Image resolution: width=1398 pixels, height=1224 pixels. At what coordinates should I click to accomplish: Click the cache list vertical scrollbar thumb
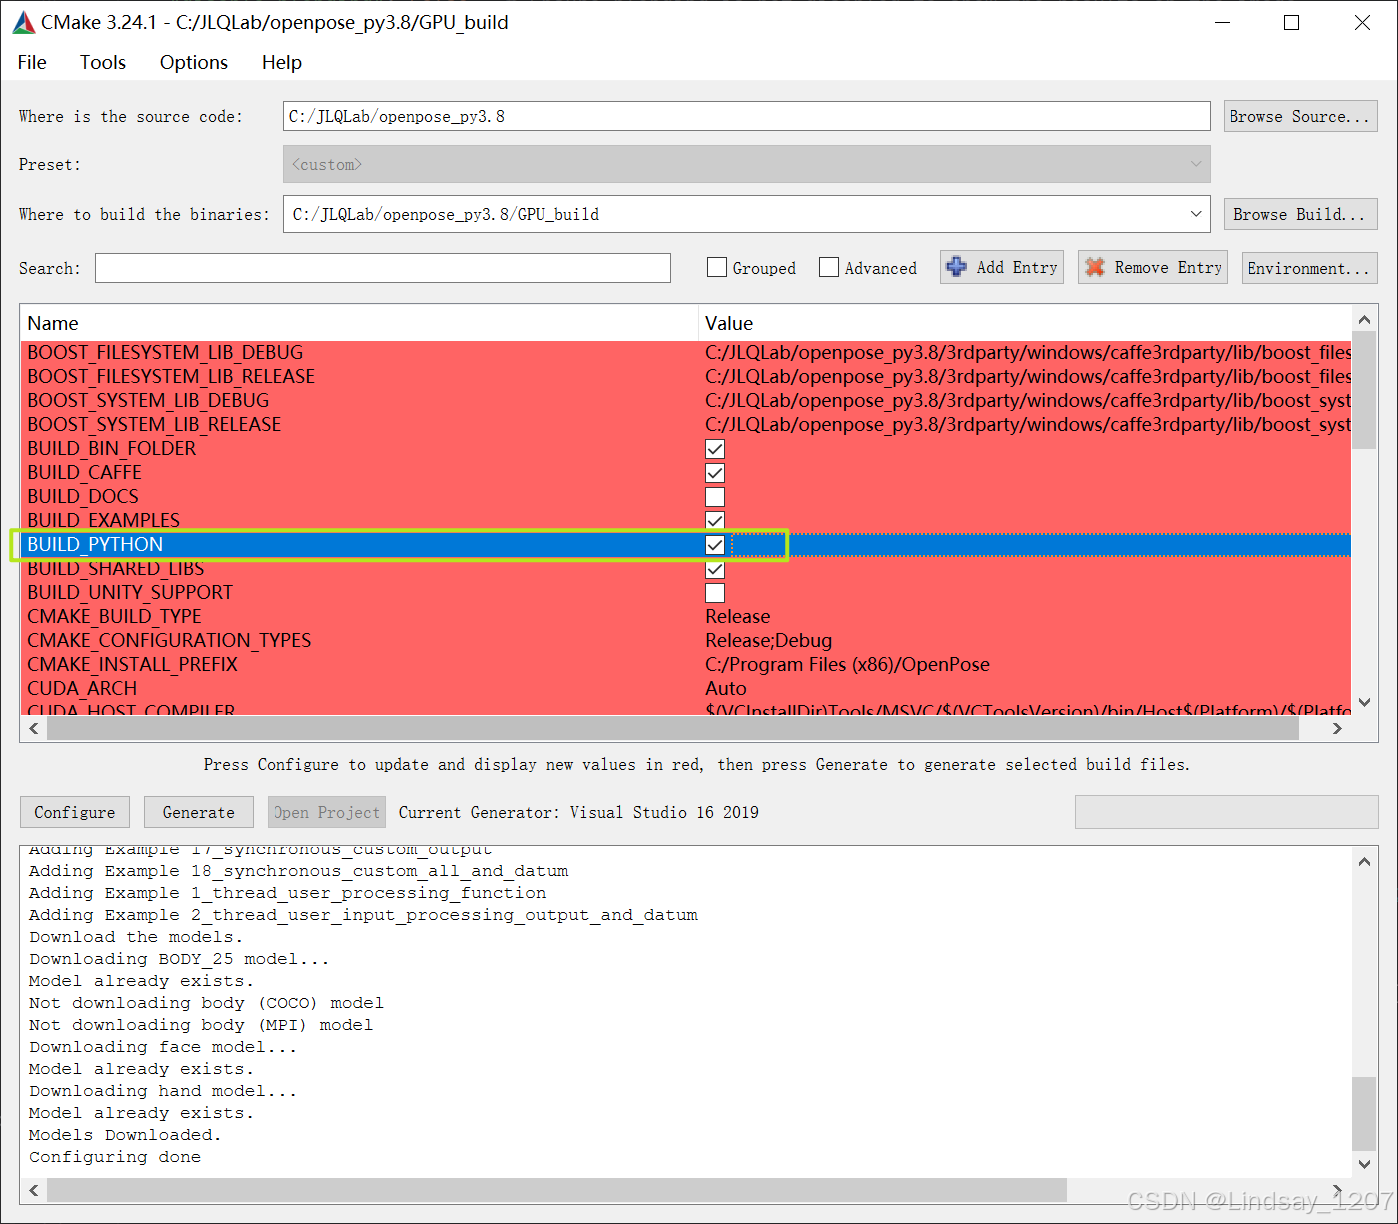point(1364,390)
